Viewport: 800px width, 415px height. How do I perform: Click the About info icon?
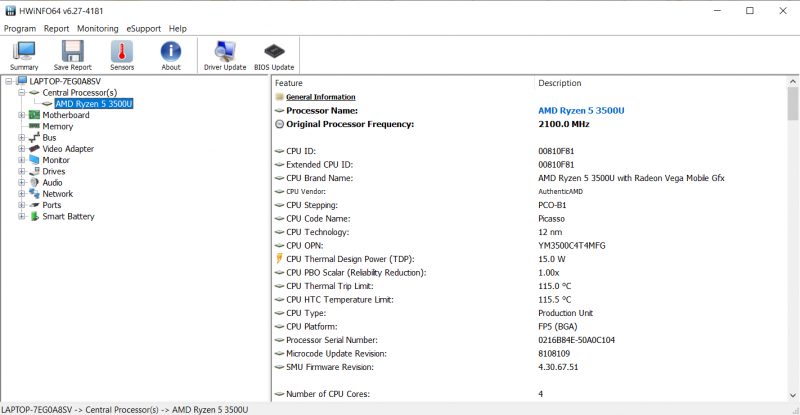[x=171, y=54]
